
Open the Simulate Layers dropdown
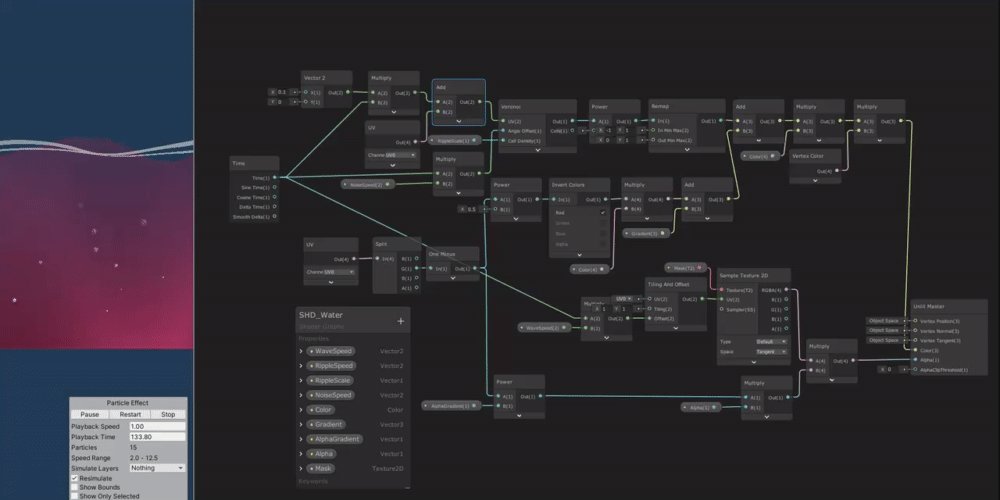[x=157, y=467]
